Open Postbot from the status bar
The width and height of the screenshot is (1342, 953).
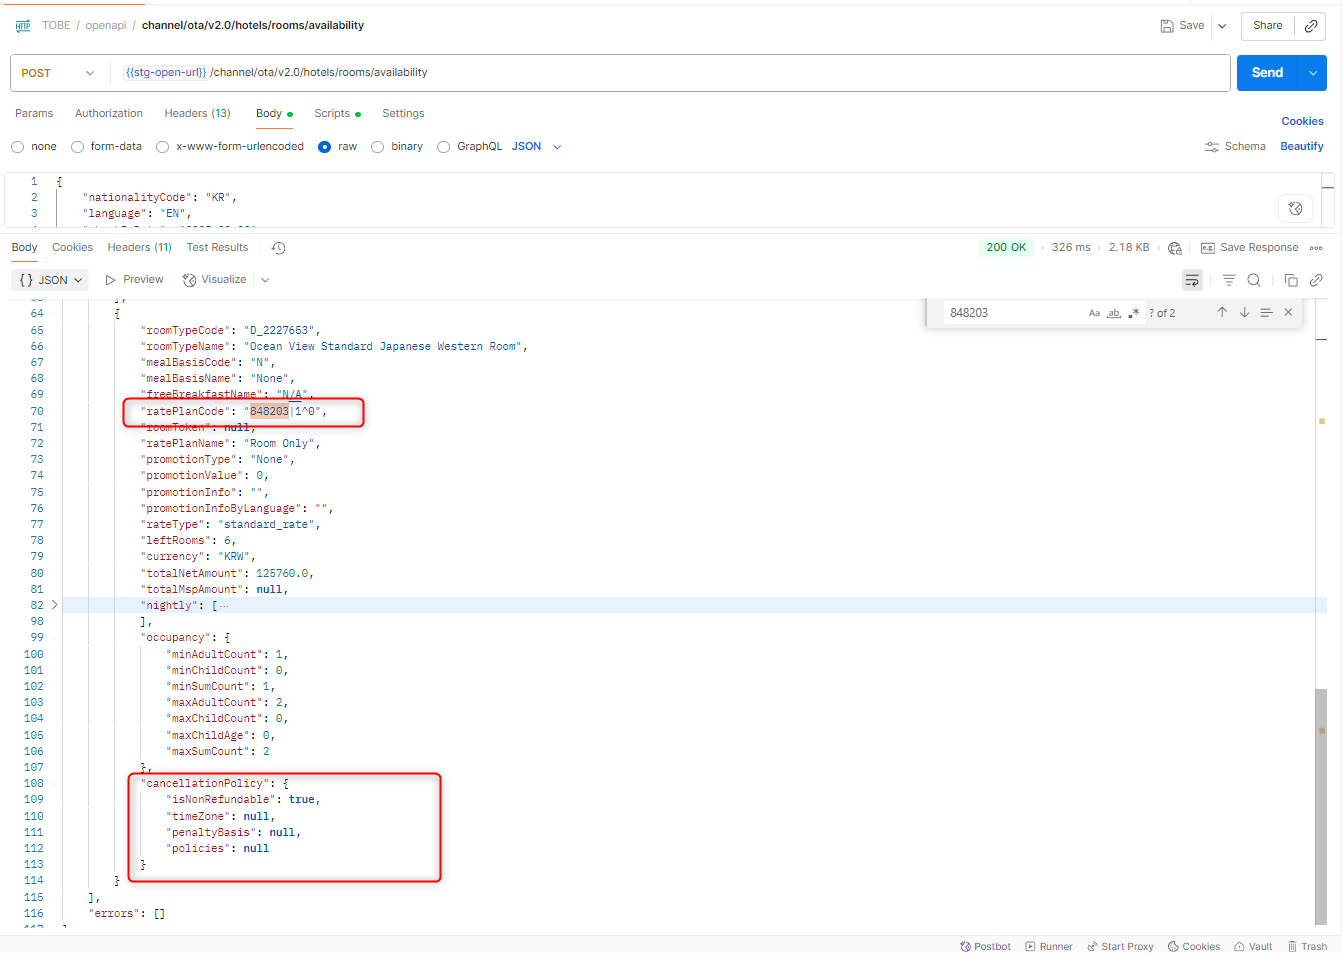pos(985,946)
